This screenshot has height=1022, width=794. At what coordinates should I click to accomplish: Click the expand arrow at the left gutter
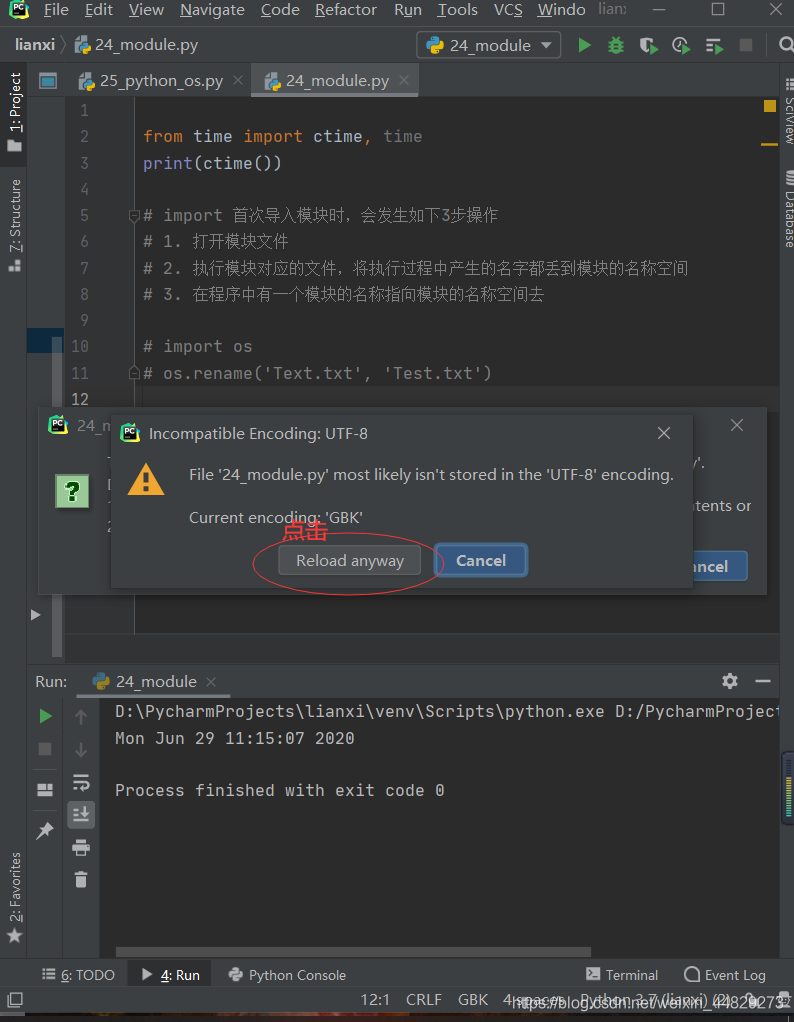[x=36, y=615]
